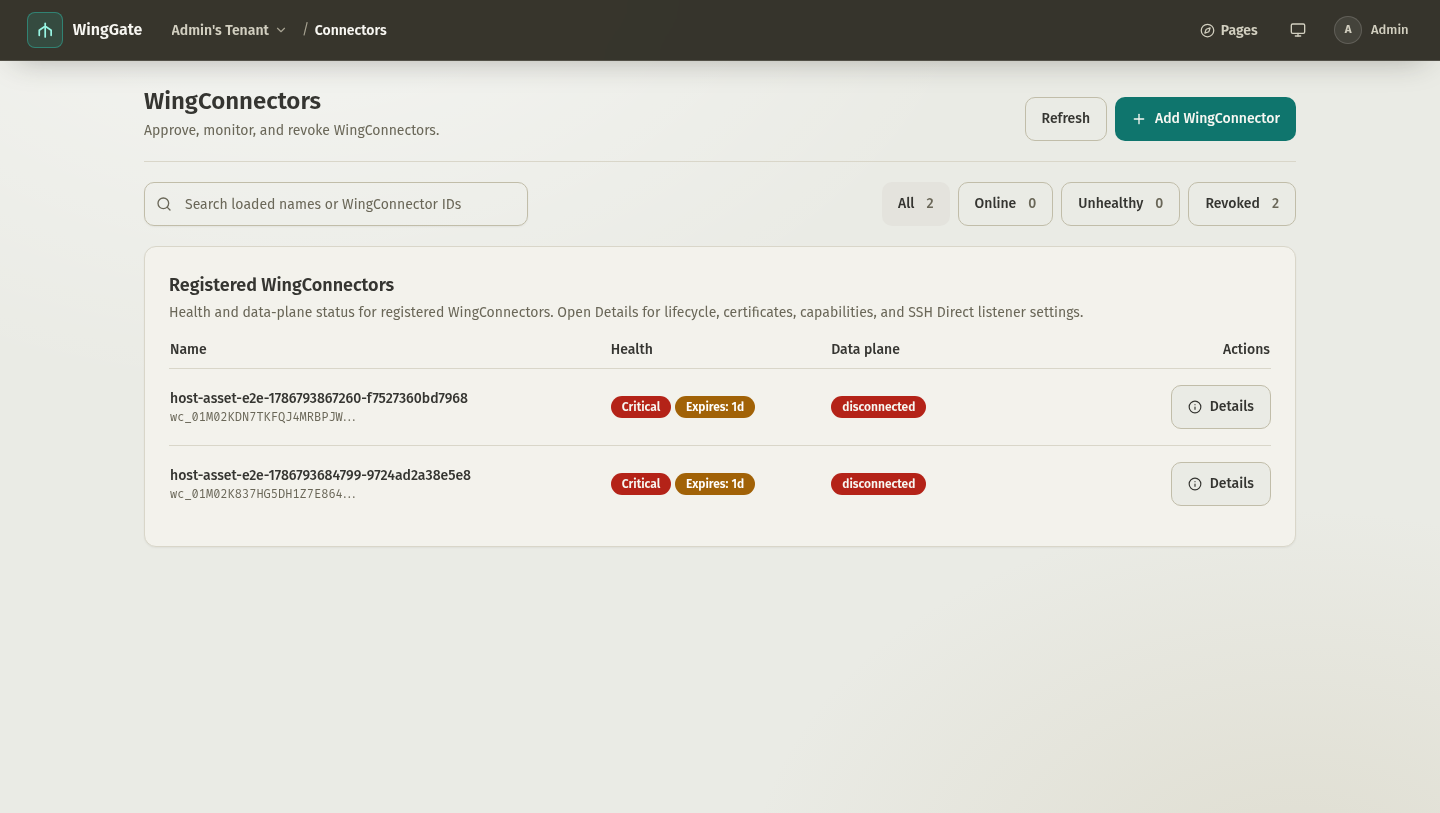This screenshot has width=1440, height=813.
Task: Click the Admin avatar circle
Action: (x=1348, y=30)
